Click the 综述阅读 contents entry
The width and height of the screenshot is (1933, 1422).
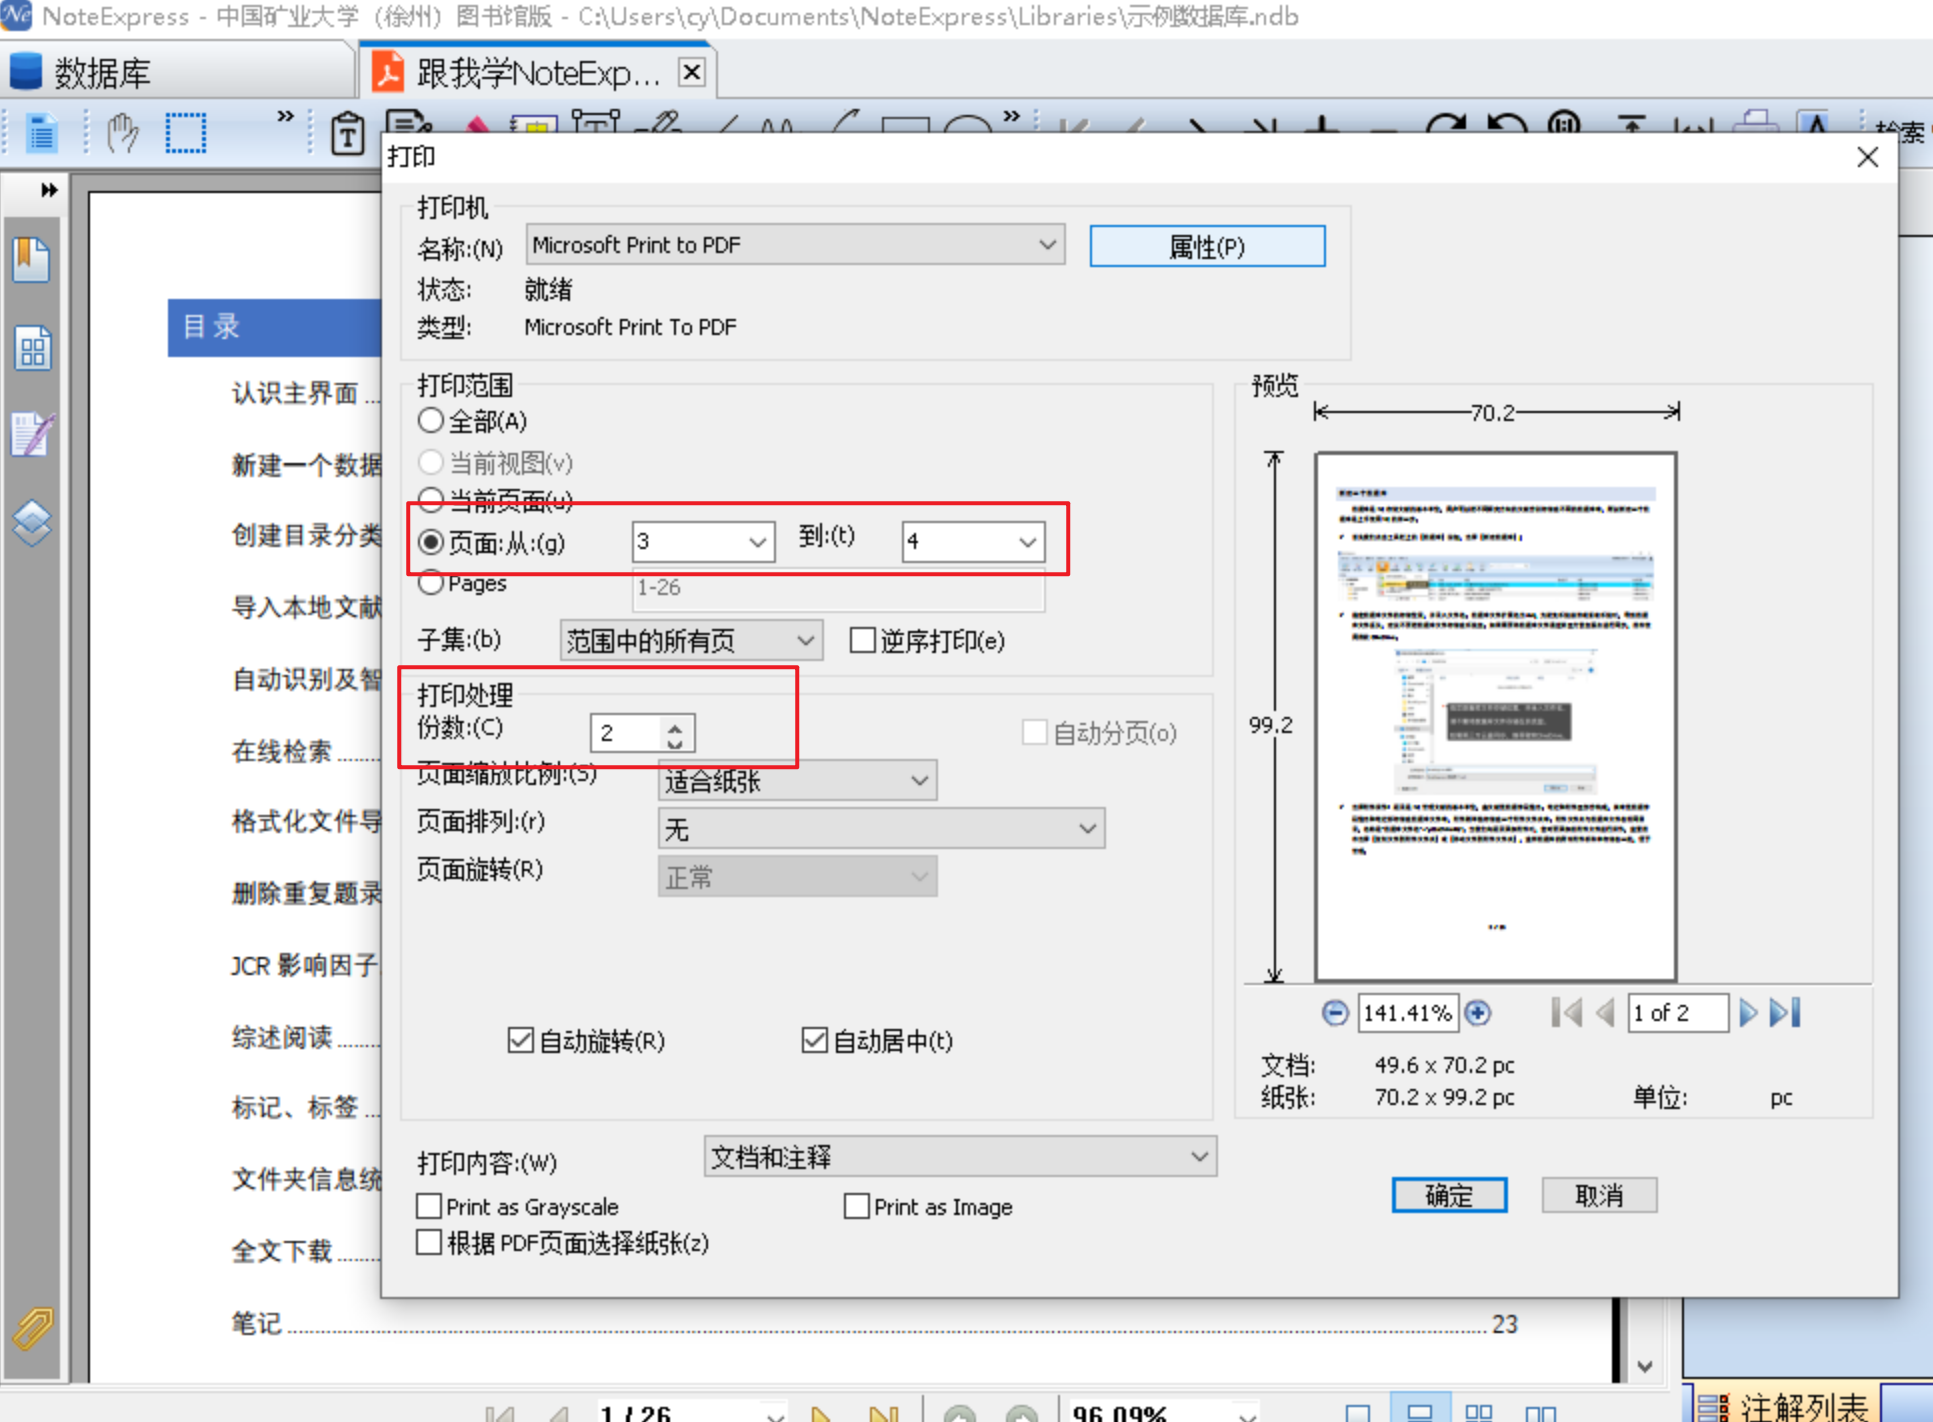click(282, 1037)
